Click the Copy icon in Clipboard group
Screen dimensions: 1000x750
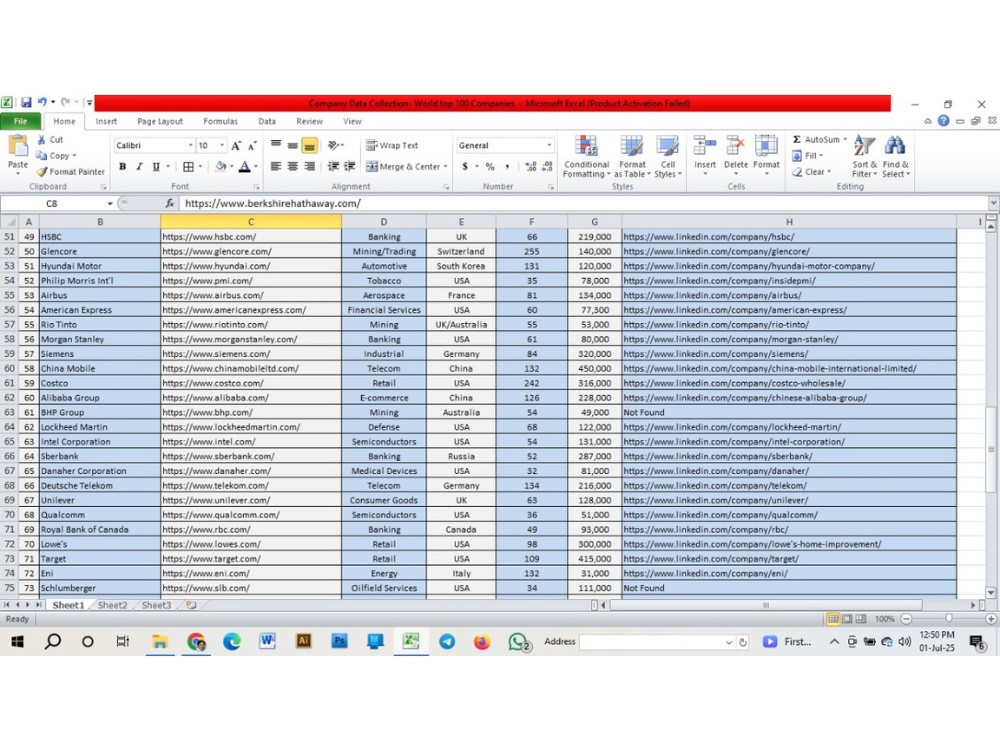click(41, 156)
